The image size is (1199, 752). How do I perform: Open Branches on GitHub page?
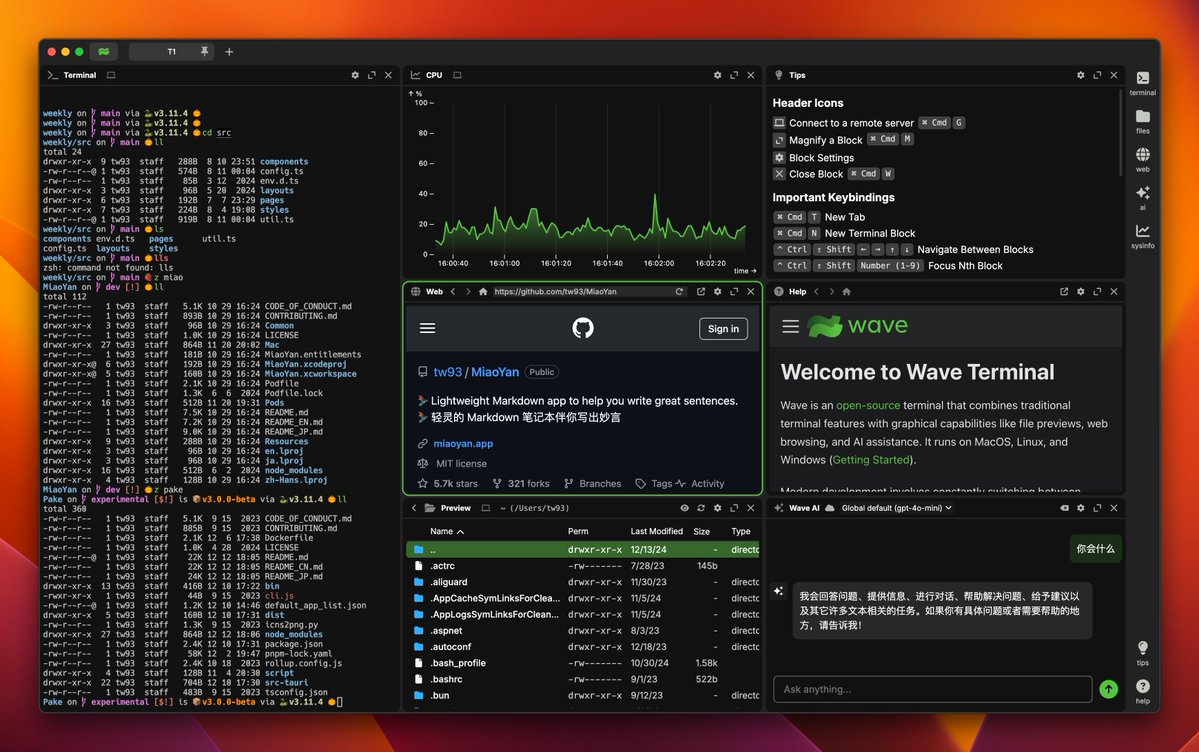click(593, 483)
